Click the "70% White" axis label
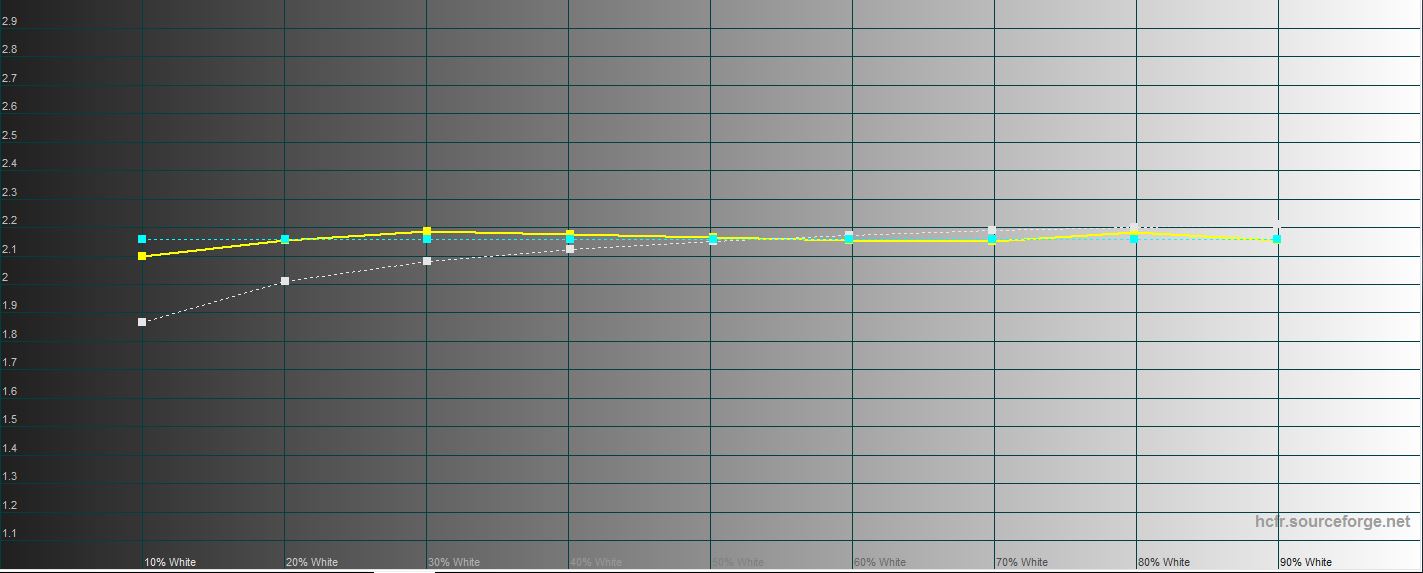Image resolution: width=1423 pixels, height=573 pixels. coord(1022,562)
